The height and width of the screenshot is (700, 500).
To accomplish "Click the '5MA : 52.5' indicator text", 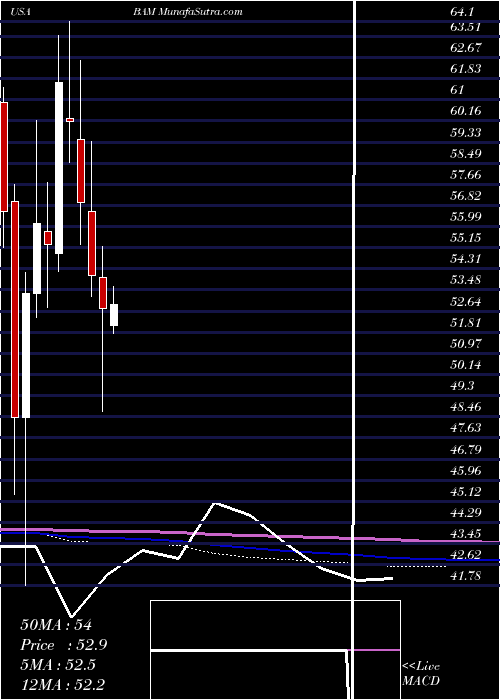I will point(58,665).
